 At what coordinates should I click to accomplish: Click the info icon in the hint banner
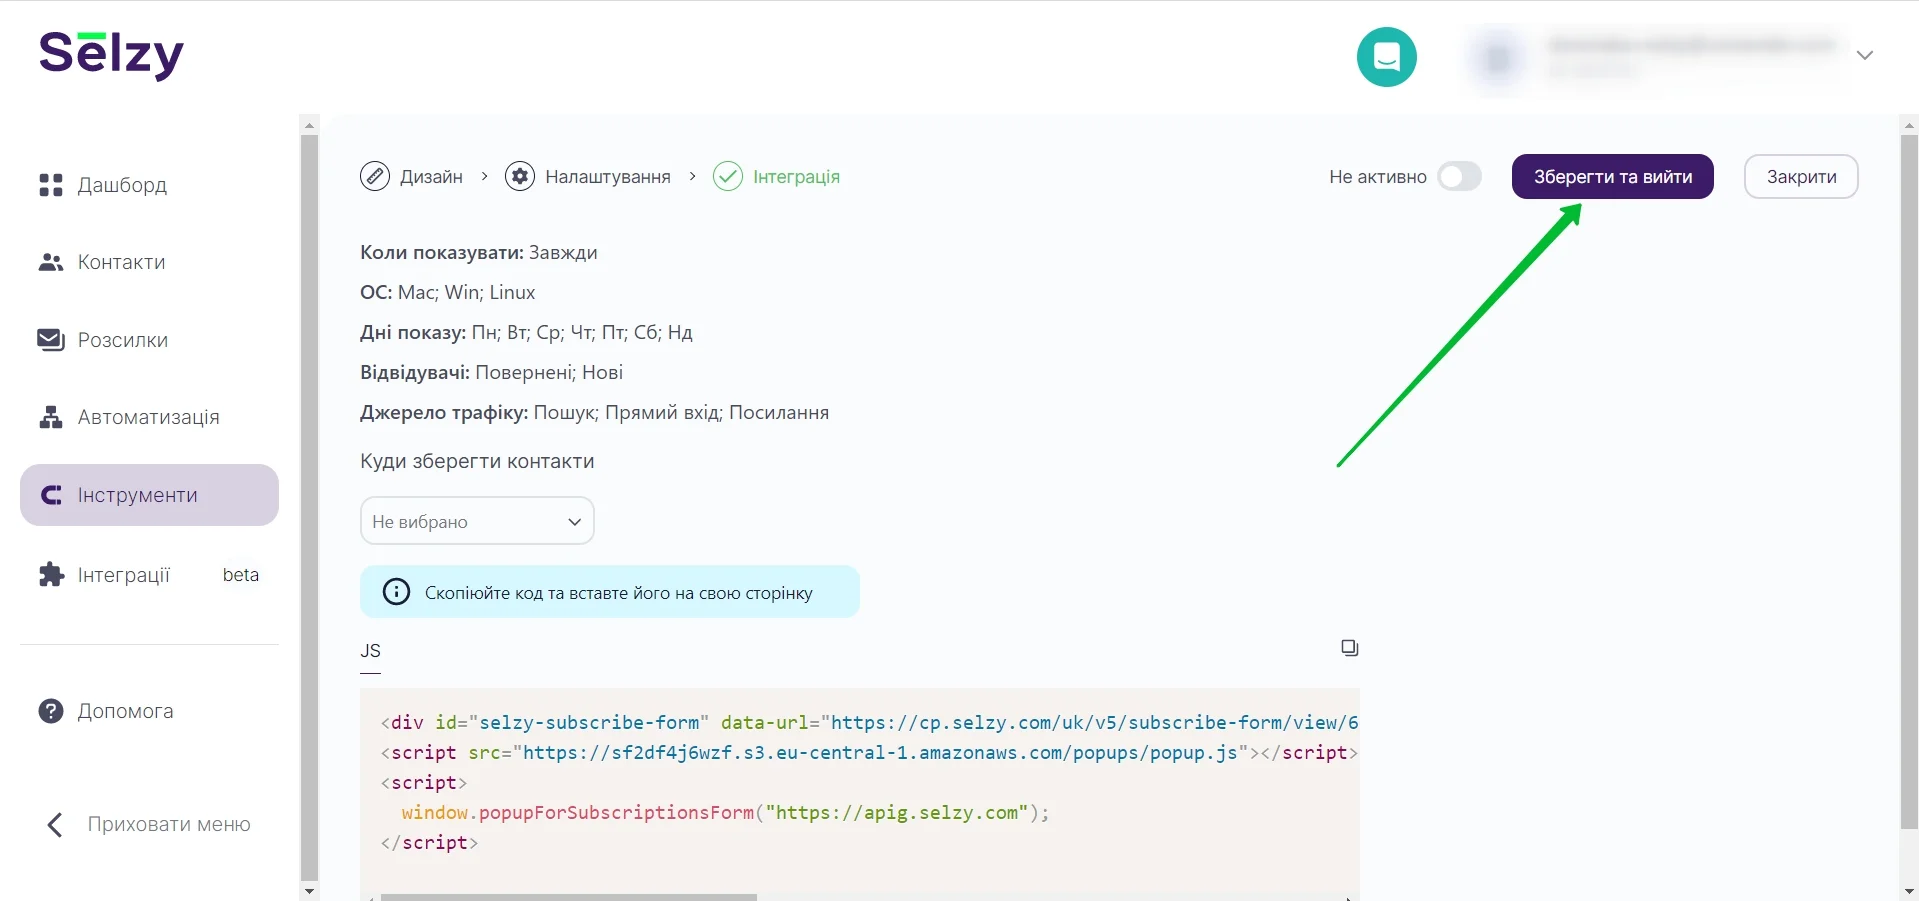click(397, 592)
